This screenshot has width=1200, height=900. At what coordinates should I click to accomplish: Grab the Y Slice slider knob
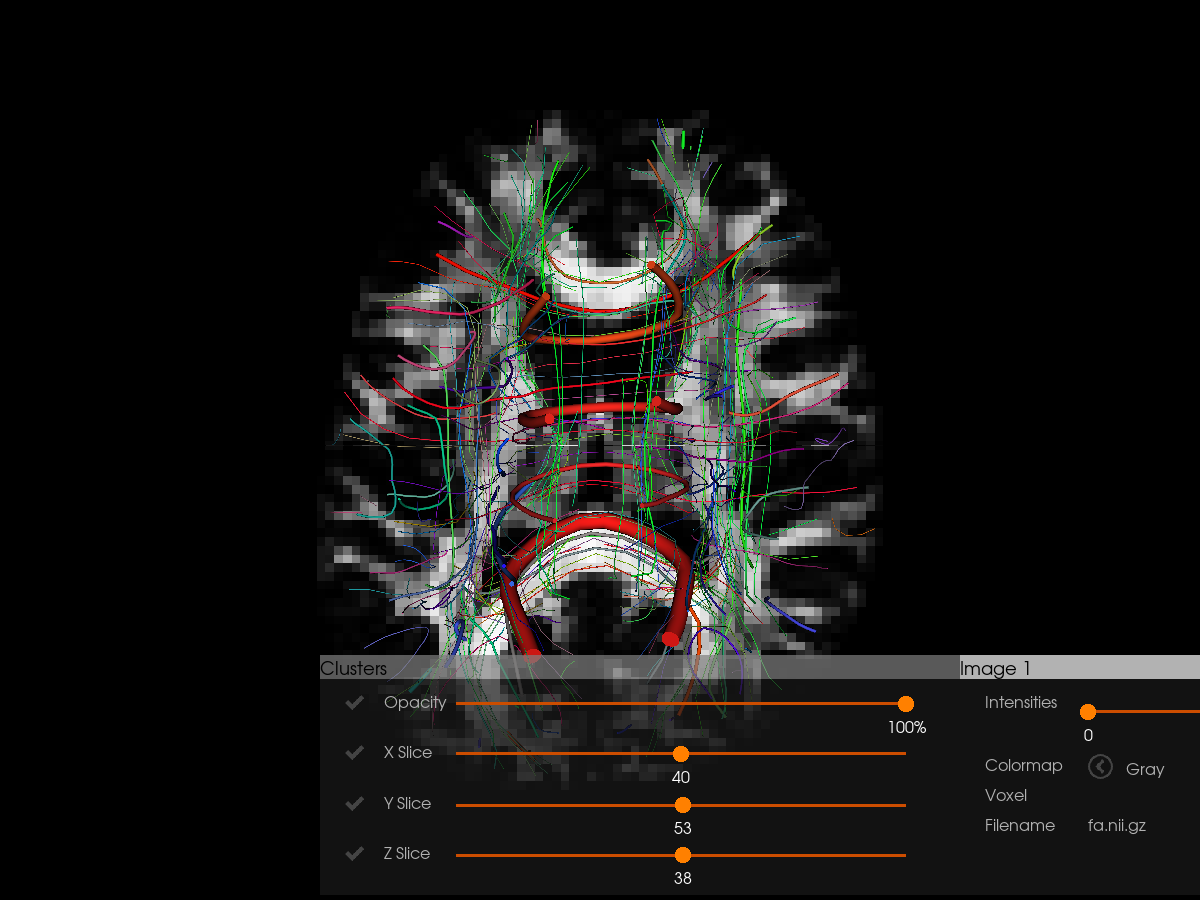tap(683, 805)
